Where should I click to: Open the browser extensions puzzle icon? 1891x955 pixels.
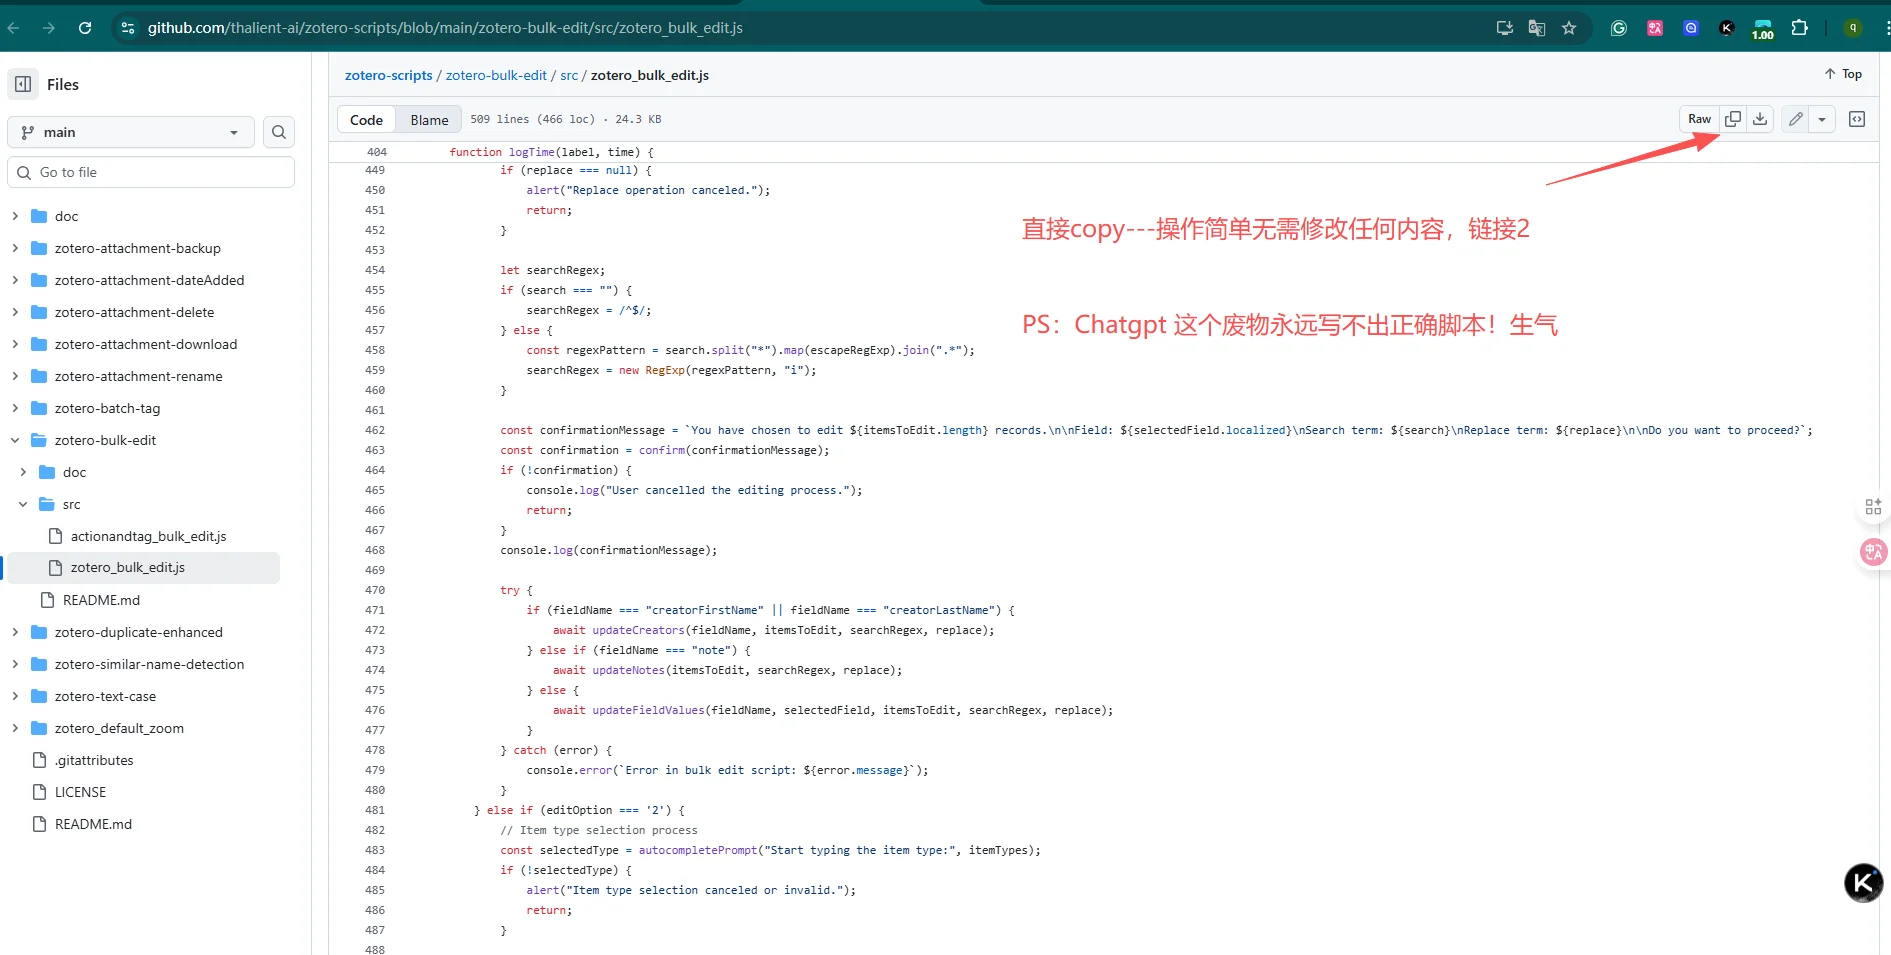click(1800, 27)
